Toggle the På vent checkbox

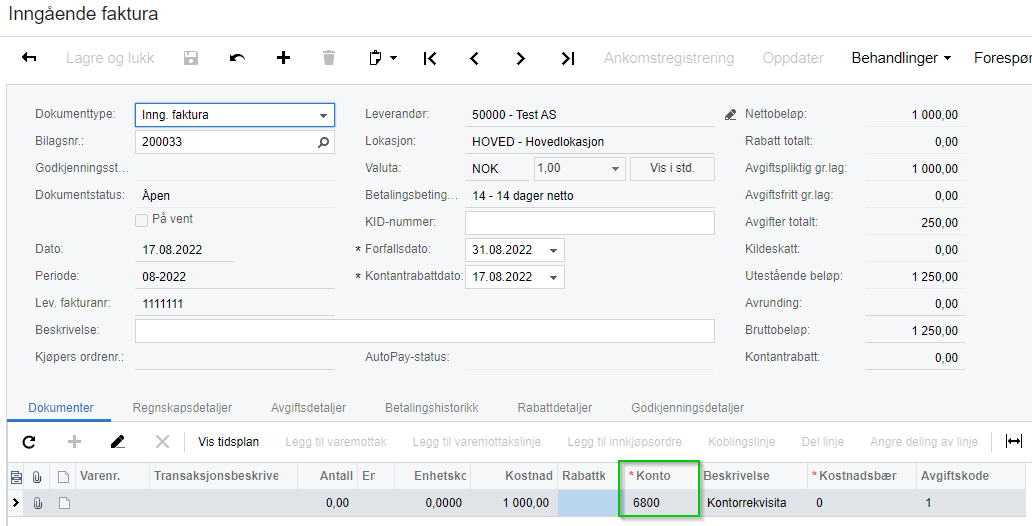(141, 220)
